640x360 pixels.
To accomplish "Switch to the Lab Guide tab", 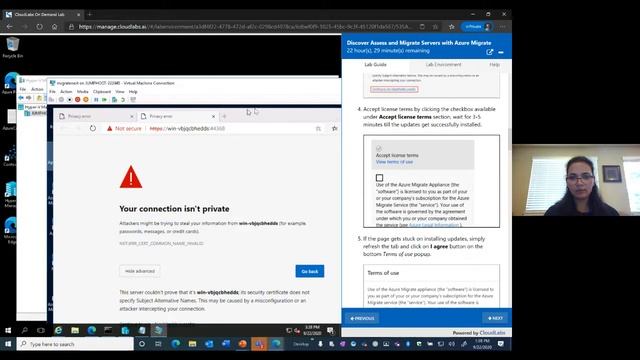I will click(x=375, y=64).
